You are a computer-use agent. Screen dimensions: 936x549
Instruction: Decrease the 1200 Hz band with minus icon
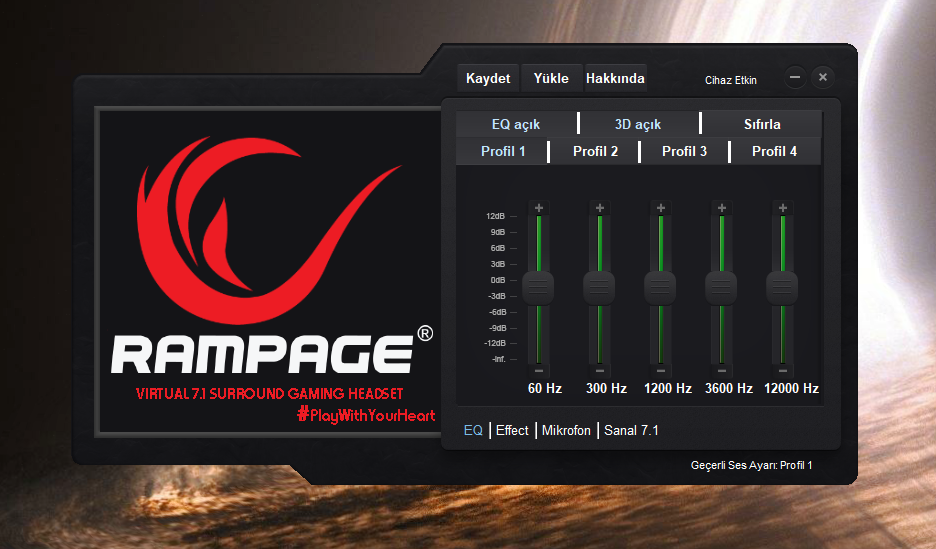click(661, 371)
